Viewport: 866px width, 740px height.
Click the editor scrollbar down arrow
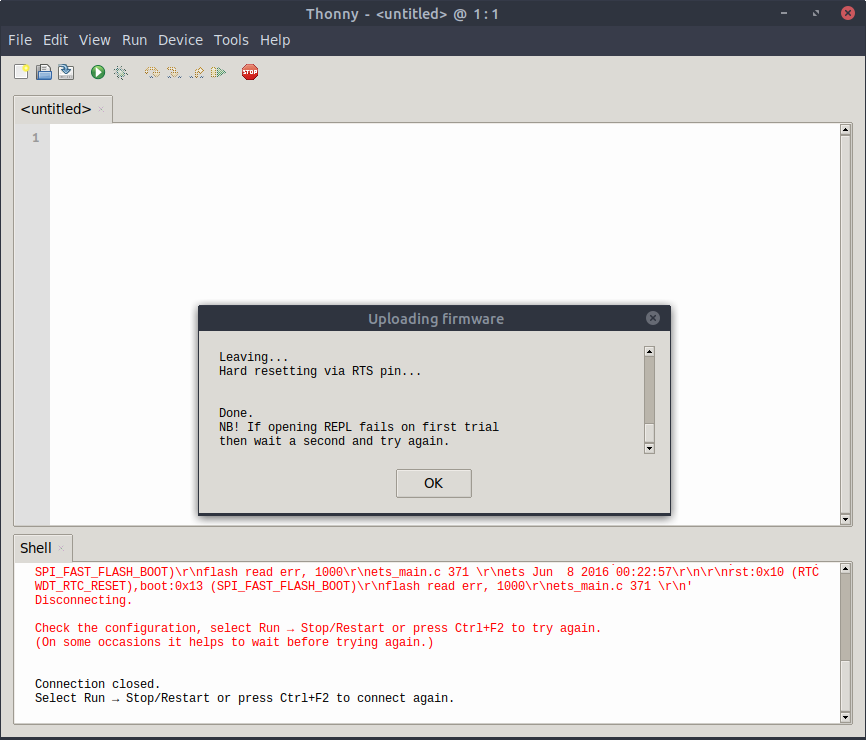click(845, 519)
